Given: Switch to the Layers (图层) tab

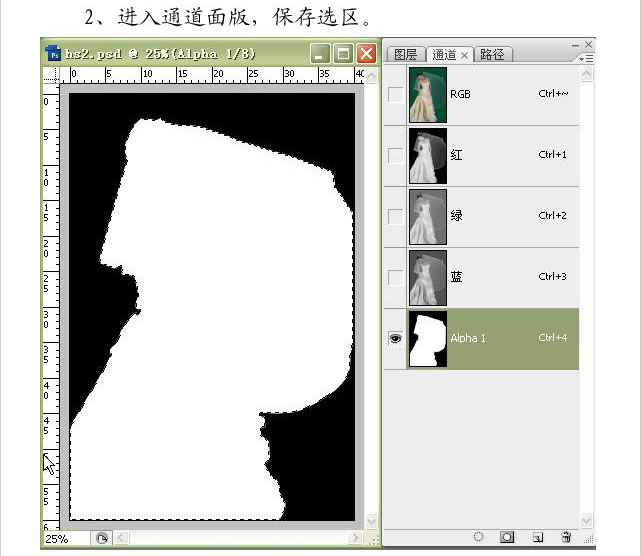Looking at the screenshot, I should [405, 54].
